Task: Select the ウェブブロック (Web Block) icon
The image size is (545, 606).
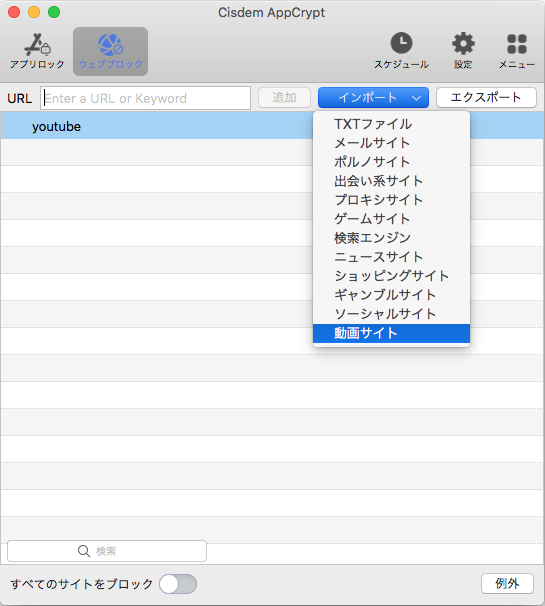Action: 111,51
